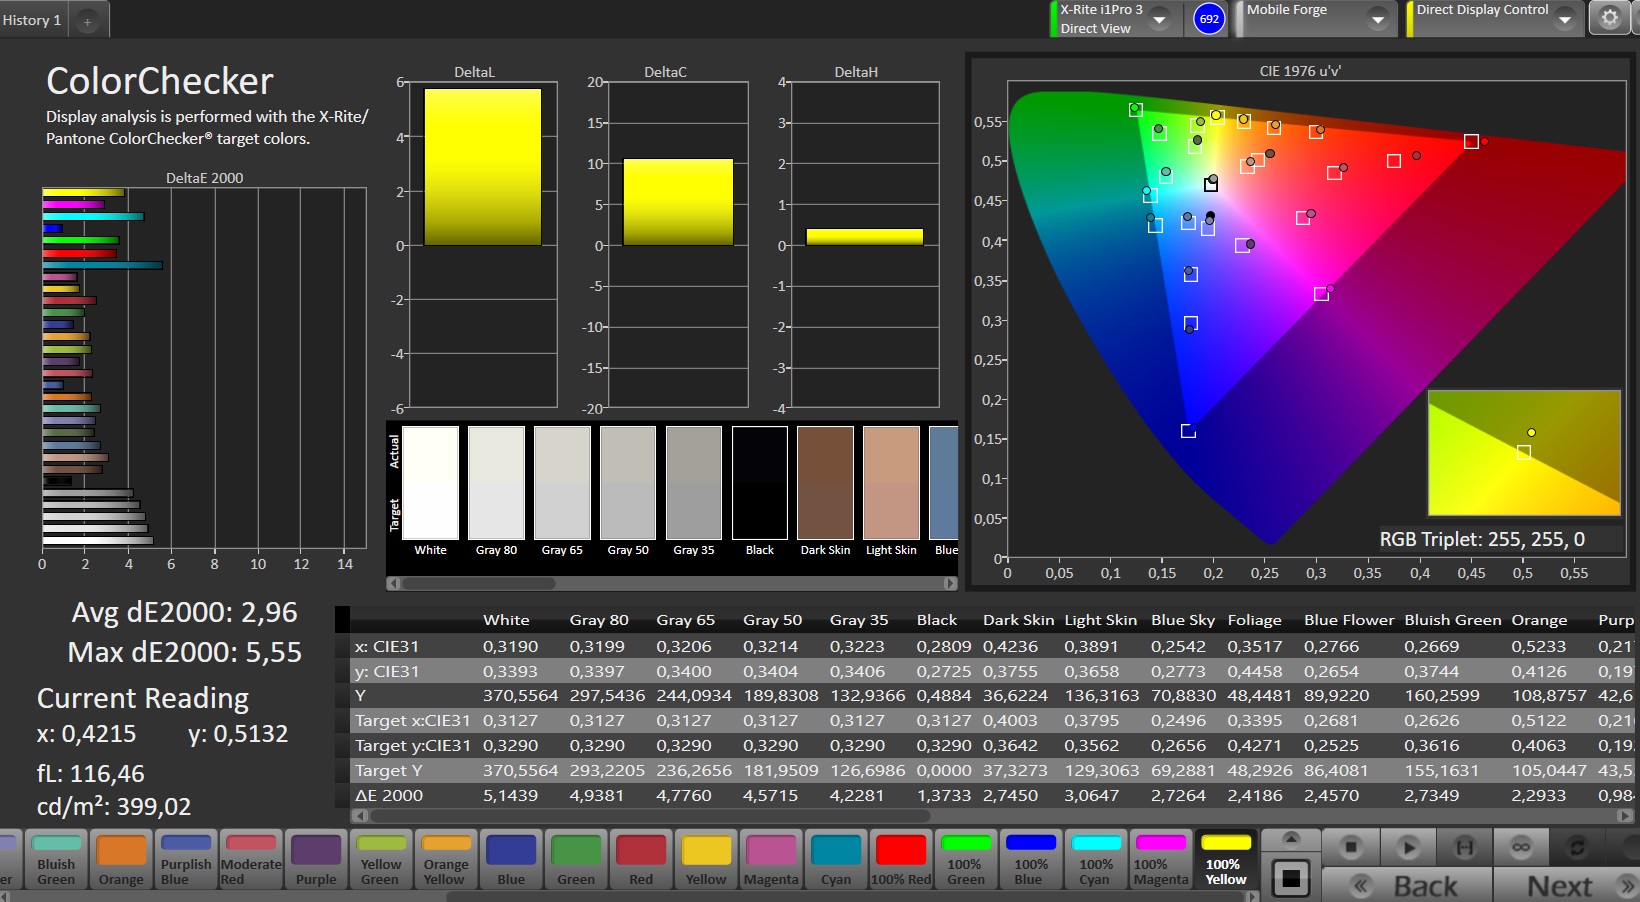Open settings with the gear icon
Viewport: 1640px width, 902px height.
click(1610, 19)
